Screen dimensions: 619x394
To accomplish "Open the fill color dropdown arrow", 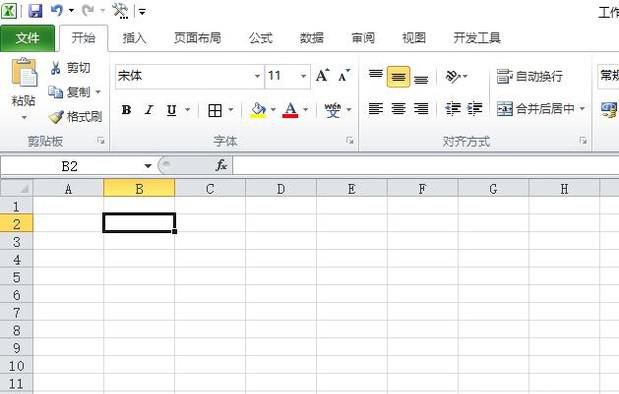I will tap(273, 110).
